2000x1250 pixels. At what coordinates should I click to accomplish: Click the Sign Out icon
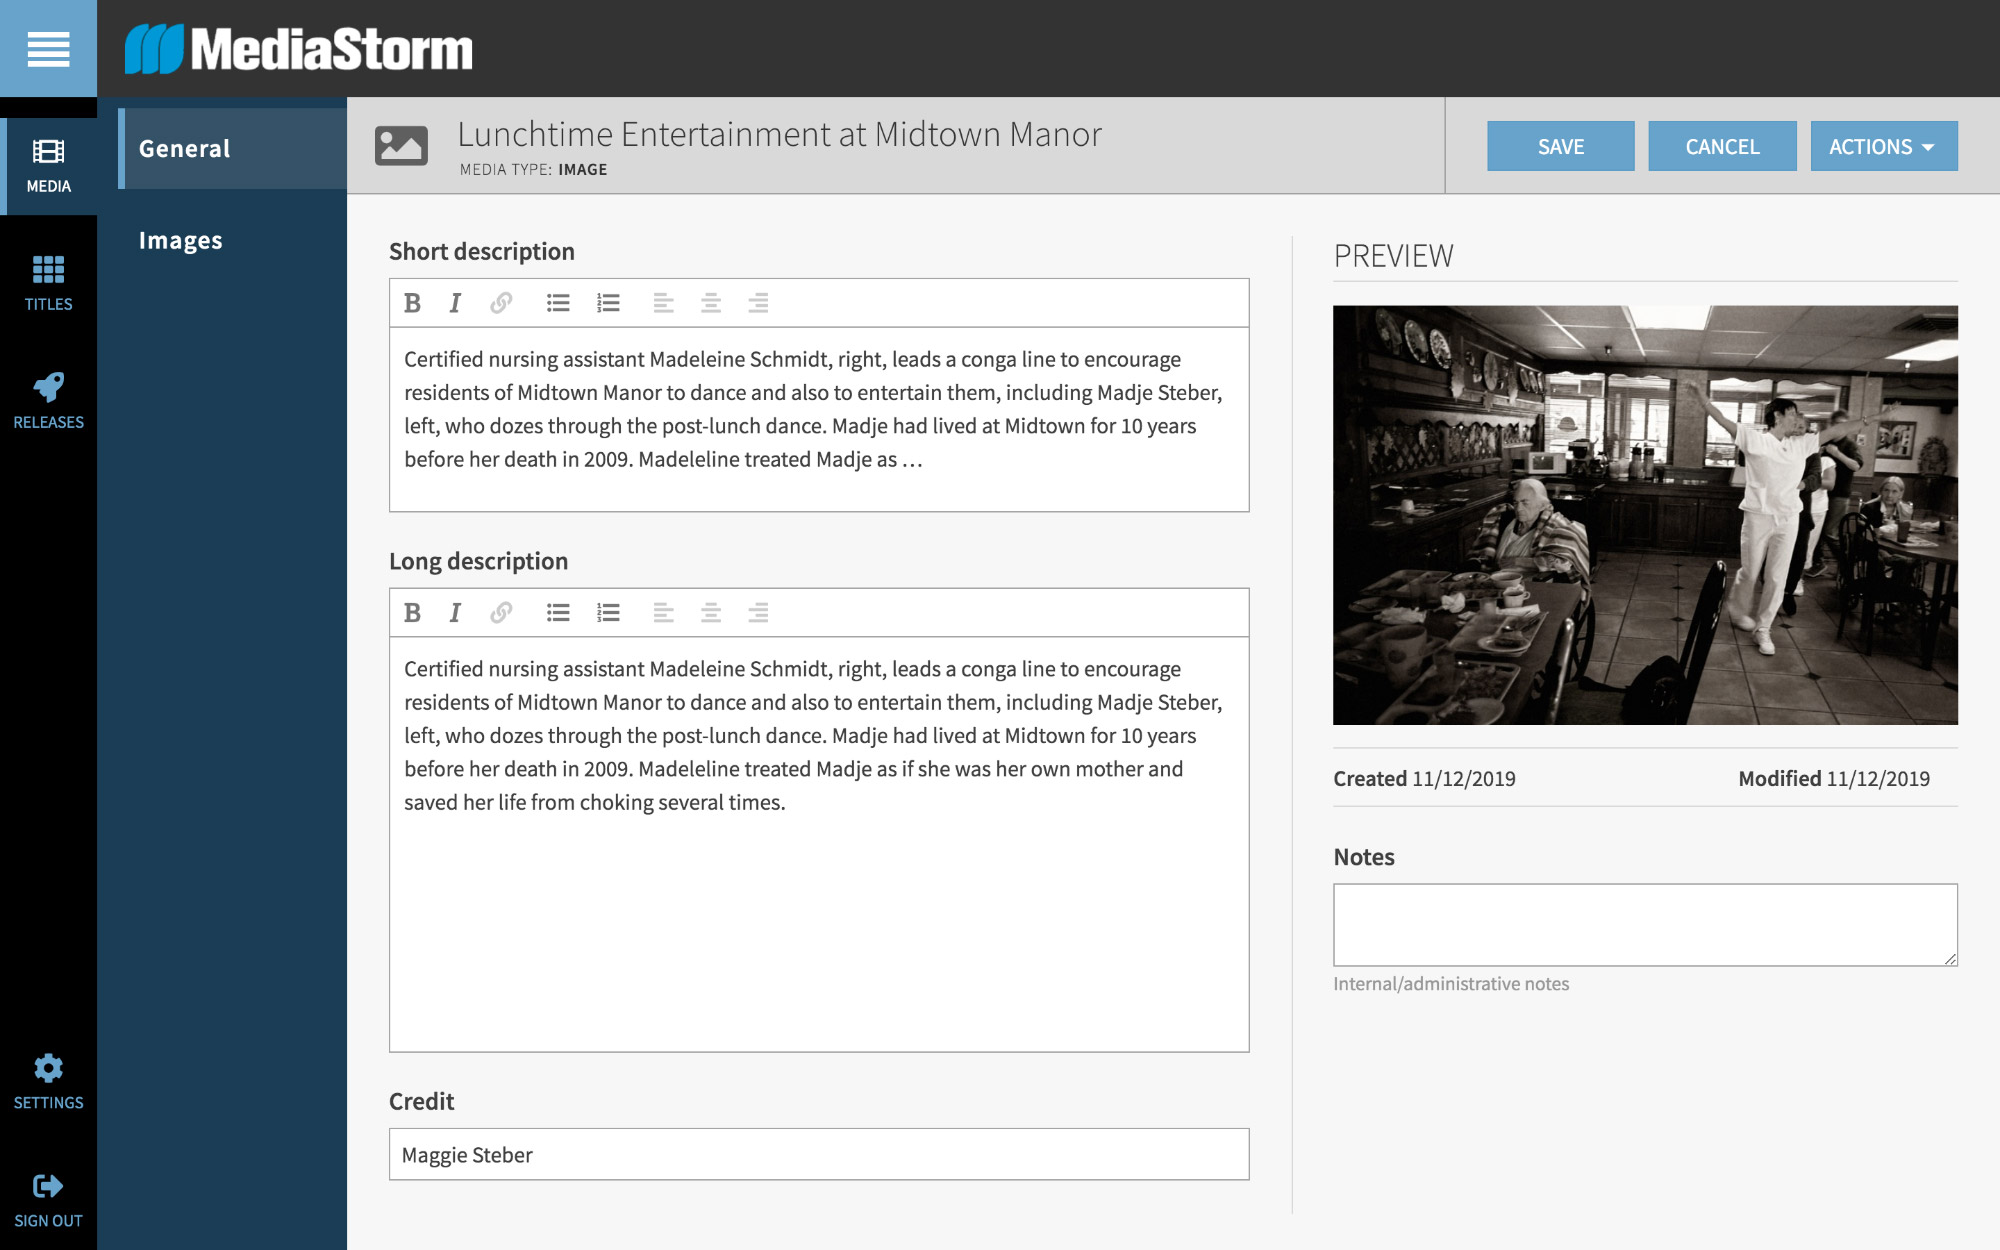coord(48,1199)
